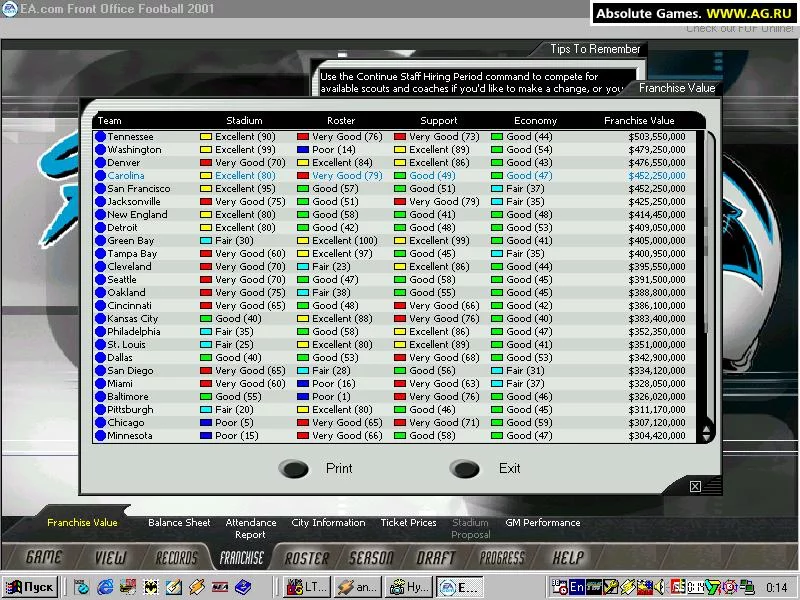Screen dimensions: 800x600
Task: Open the Windows Start (Пуск) button
Action: [x=30, y=587]
